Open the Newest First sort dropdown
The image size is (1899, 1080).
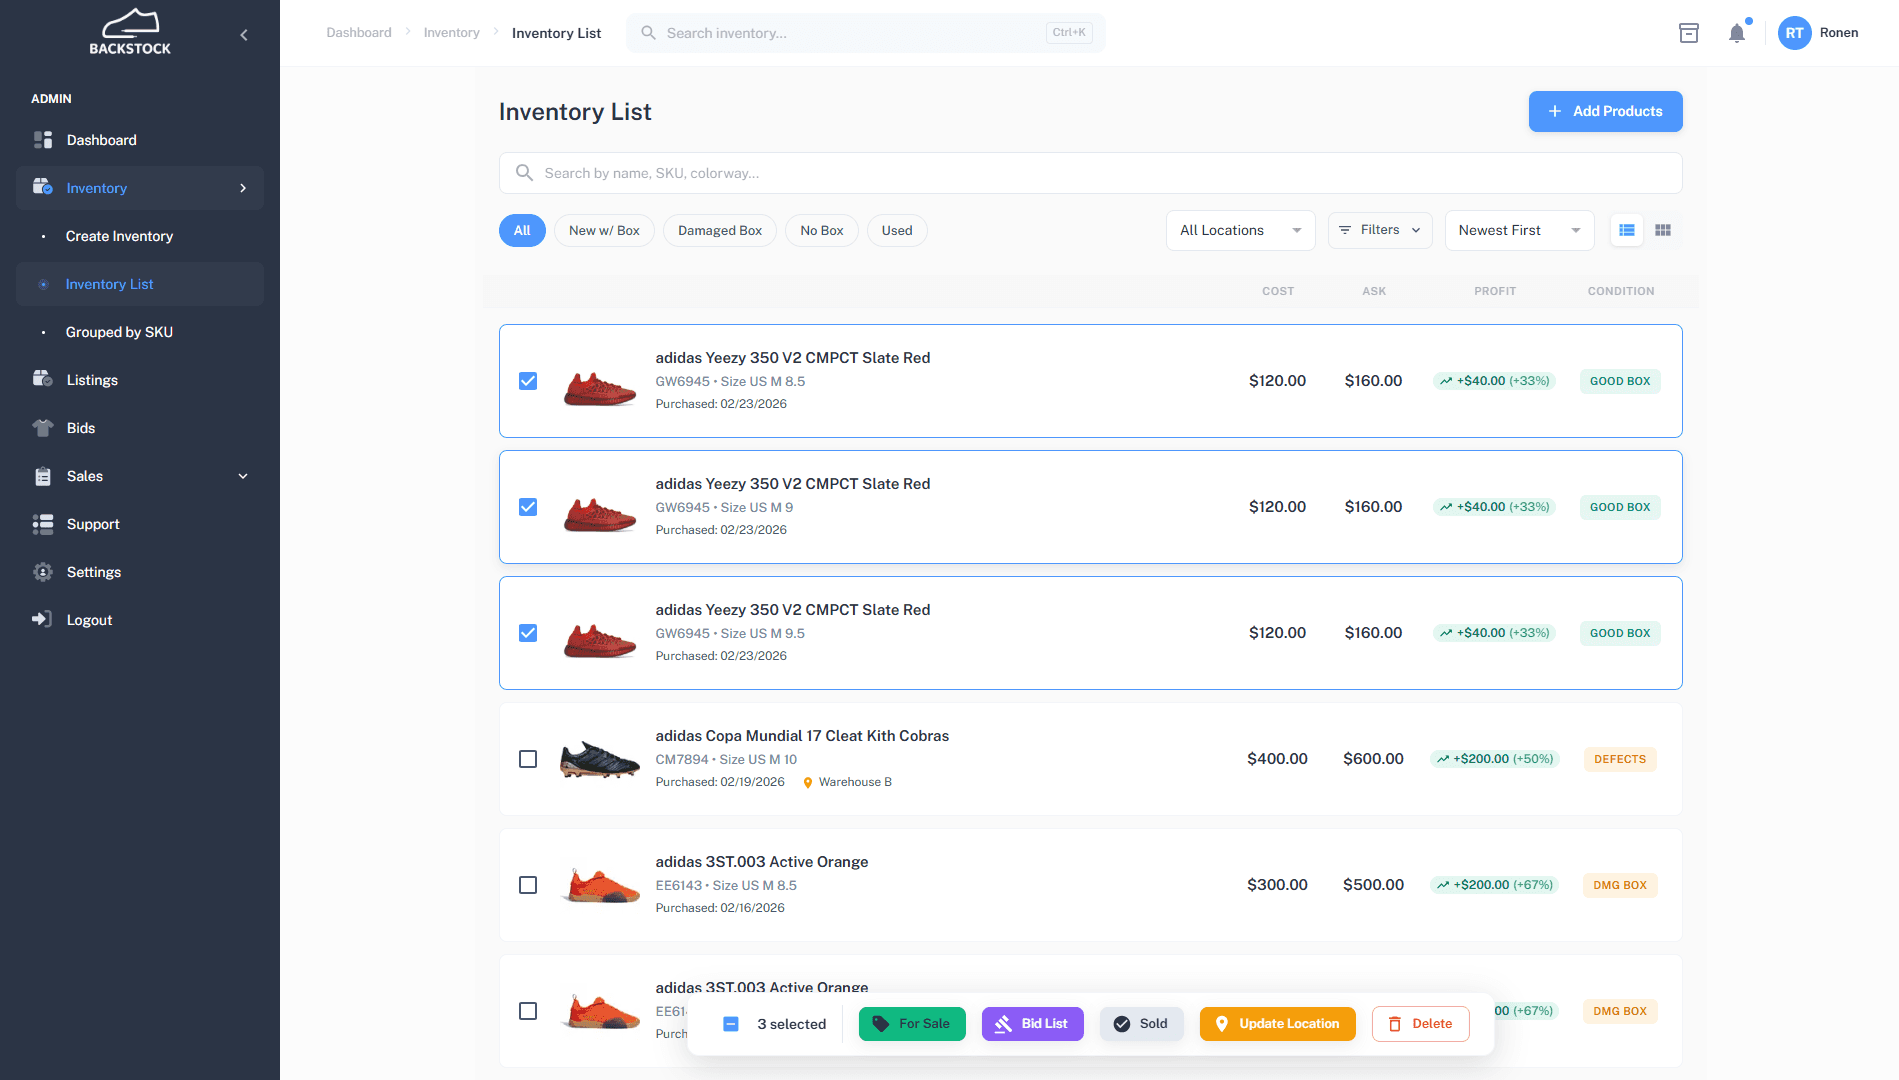tap(1519, 230)
